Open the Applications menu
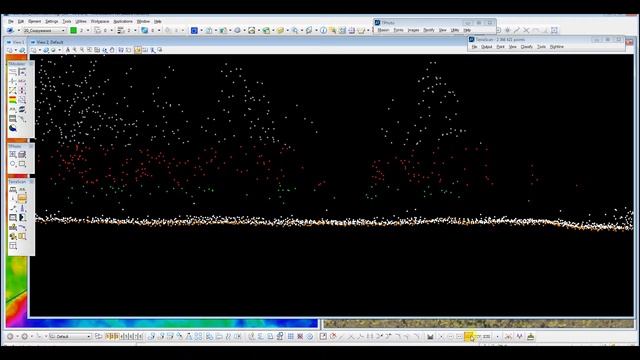This screenshot has width=640, height=360. 123,21
